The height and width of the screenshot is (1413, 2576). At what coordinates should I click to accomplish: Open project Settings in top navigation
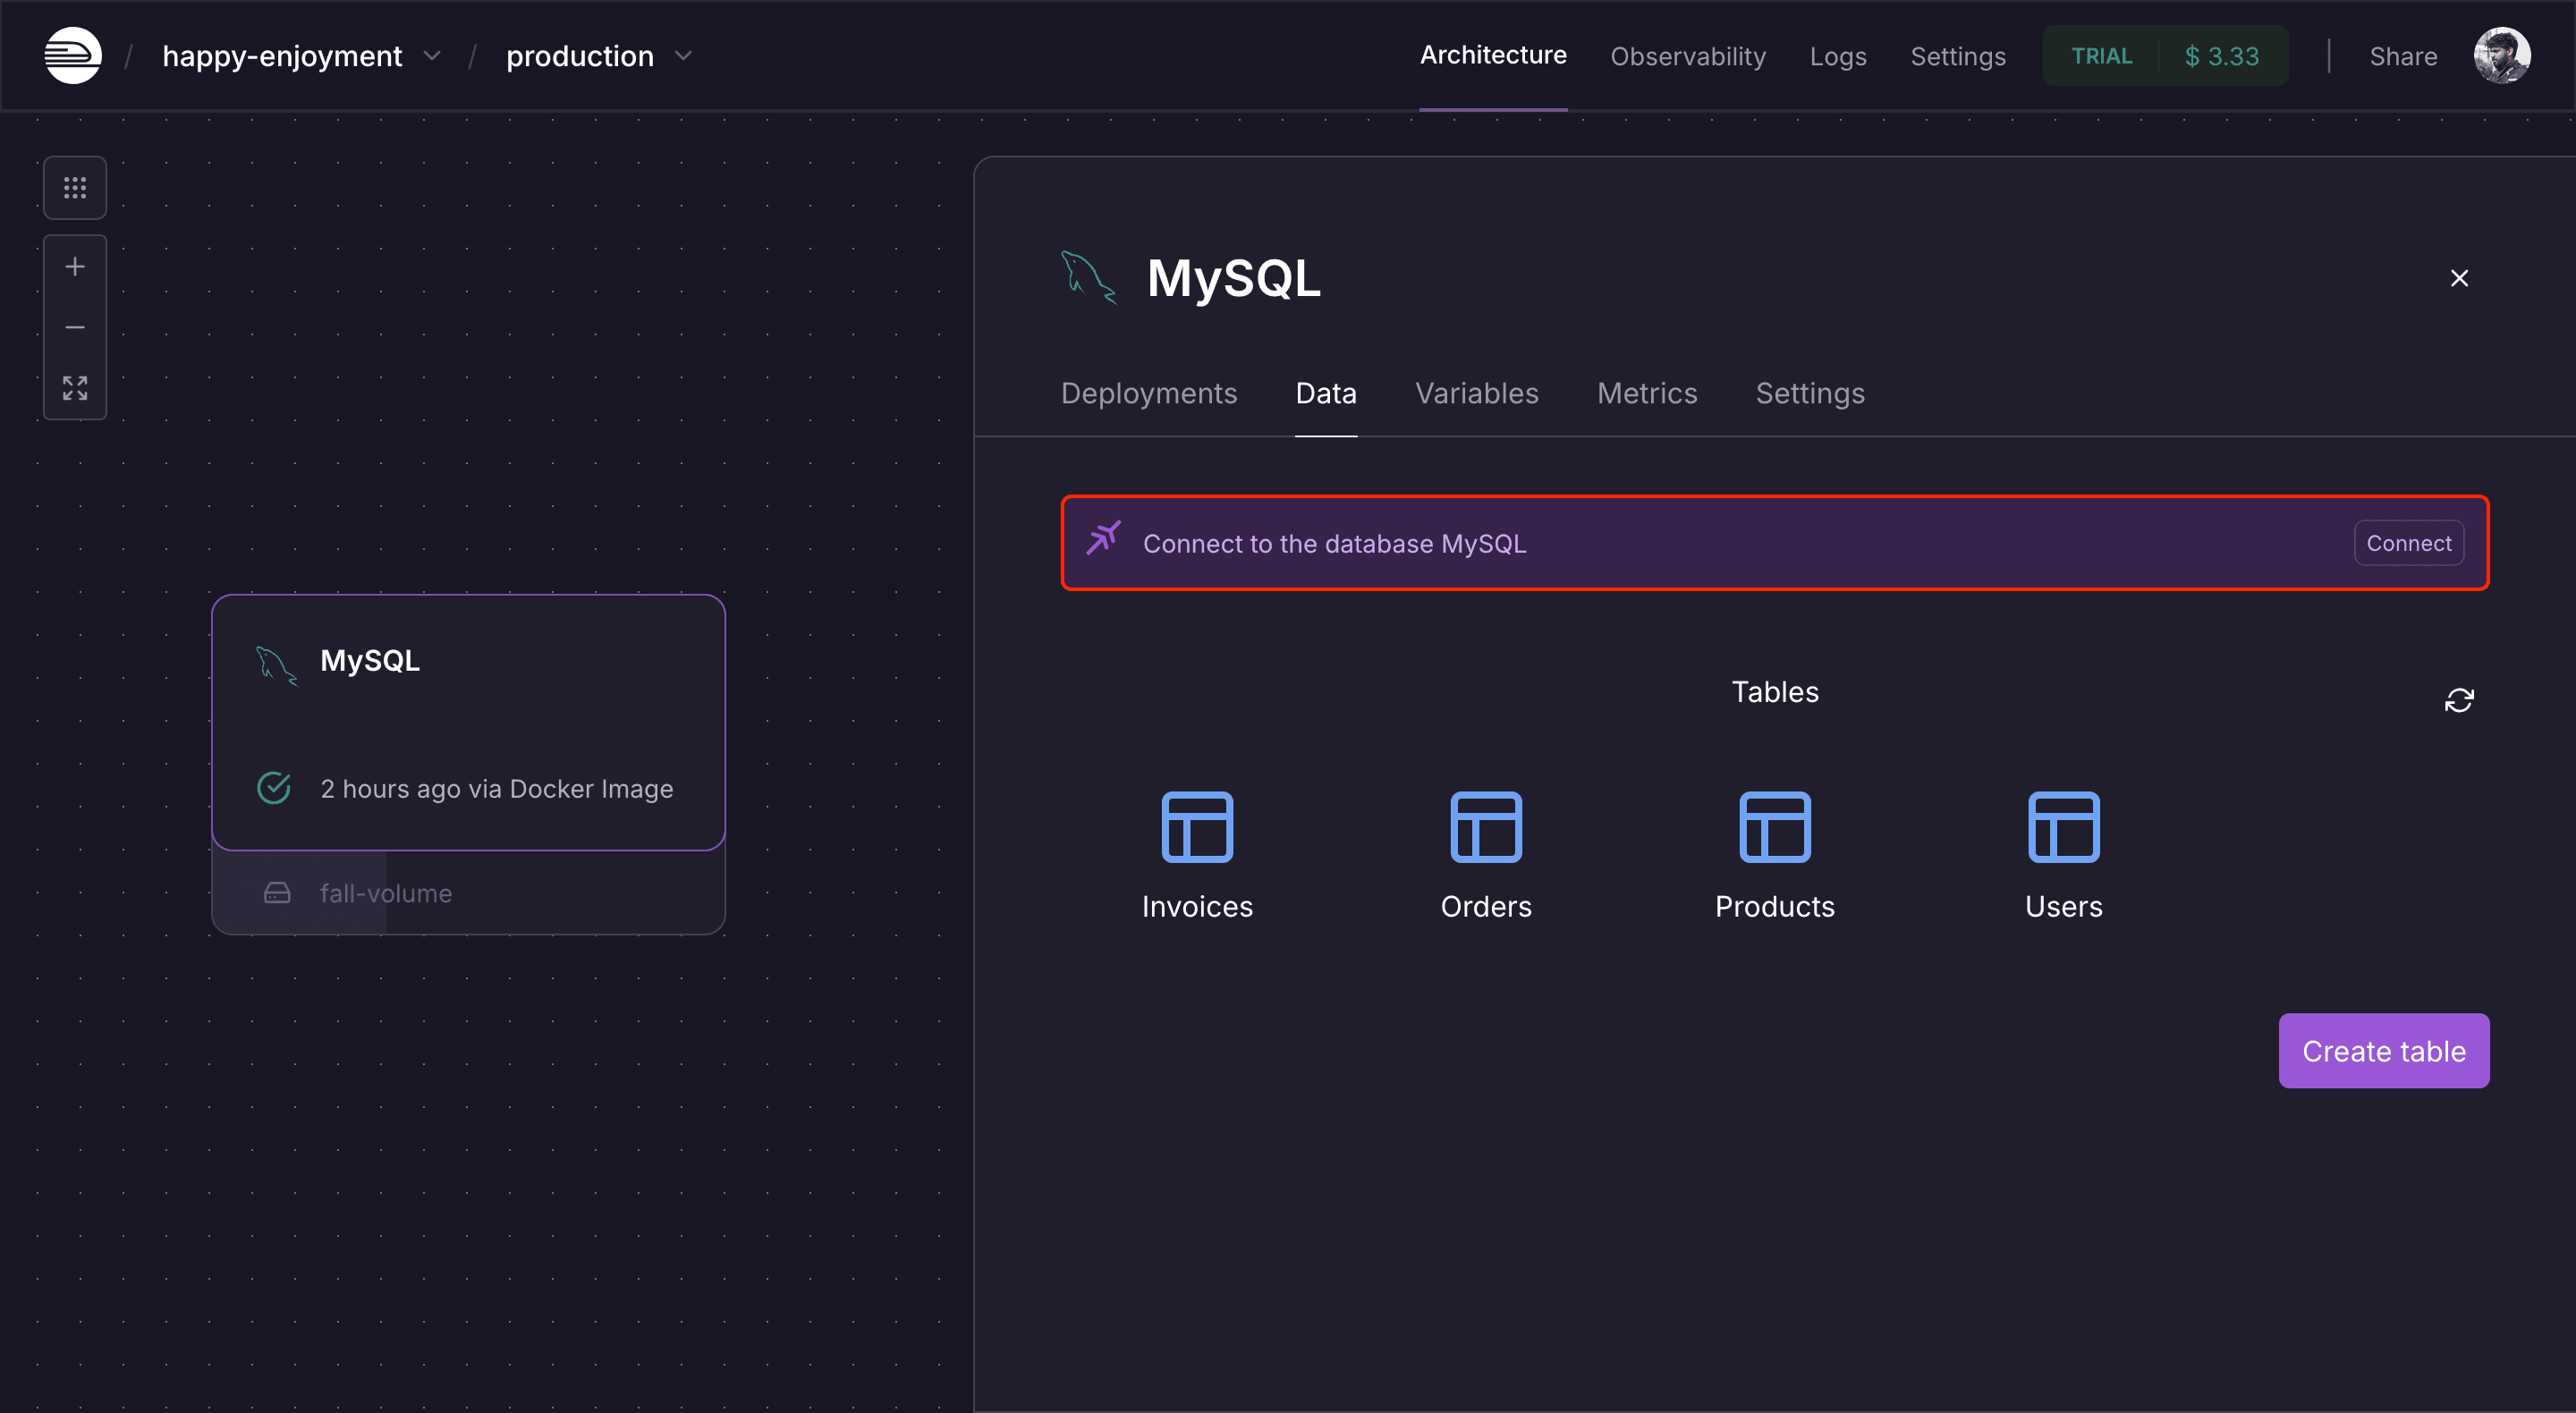tap(1958, 56)
